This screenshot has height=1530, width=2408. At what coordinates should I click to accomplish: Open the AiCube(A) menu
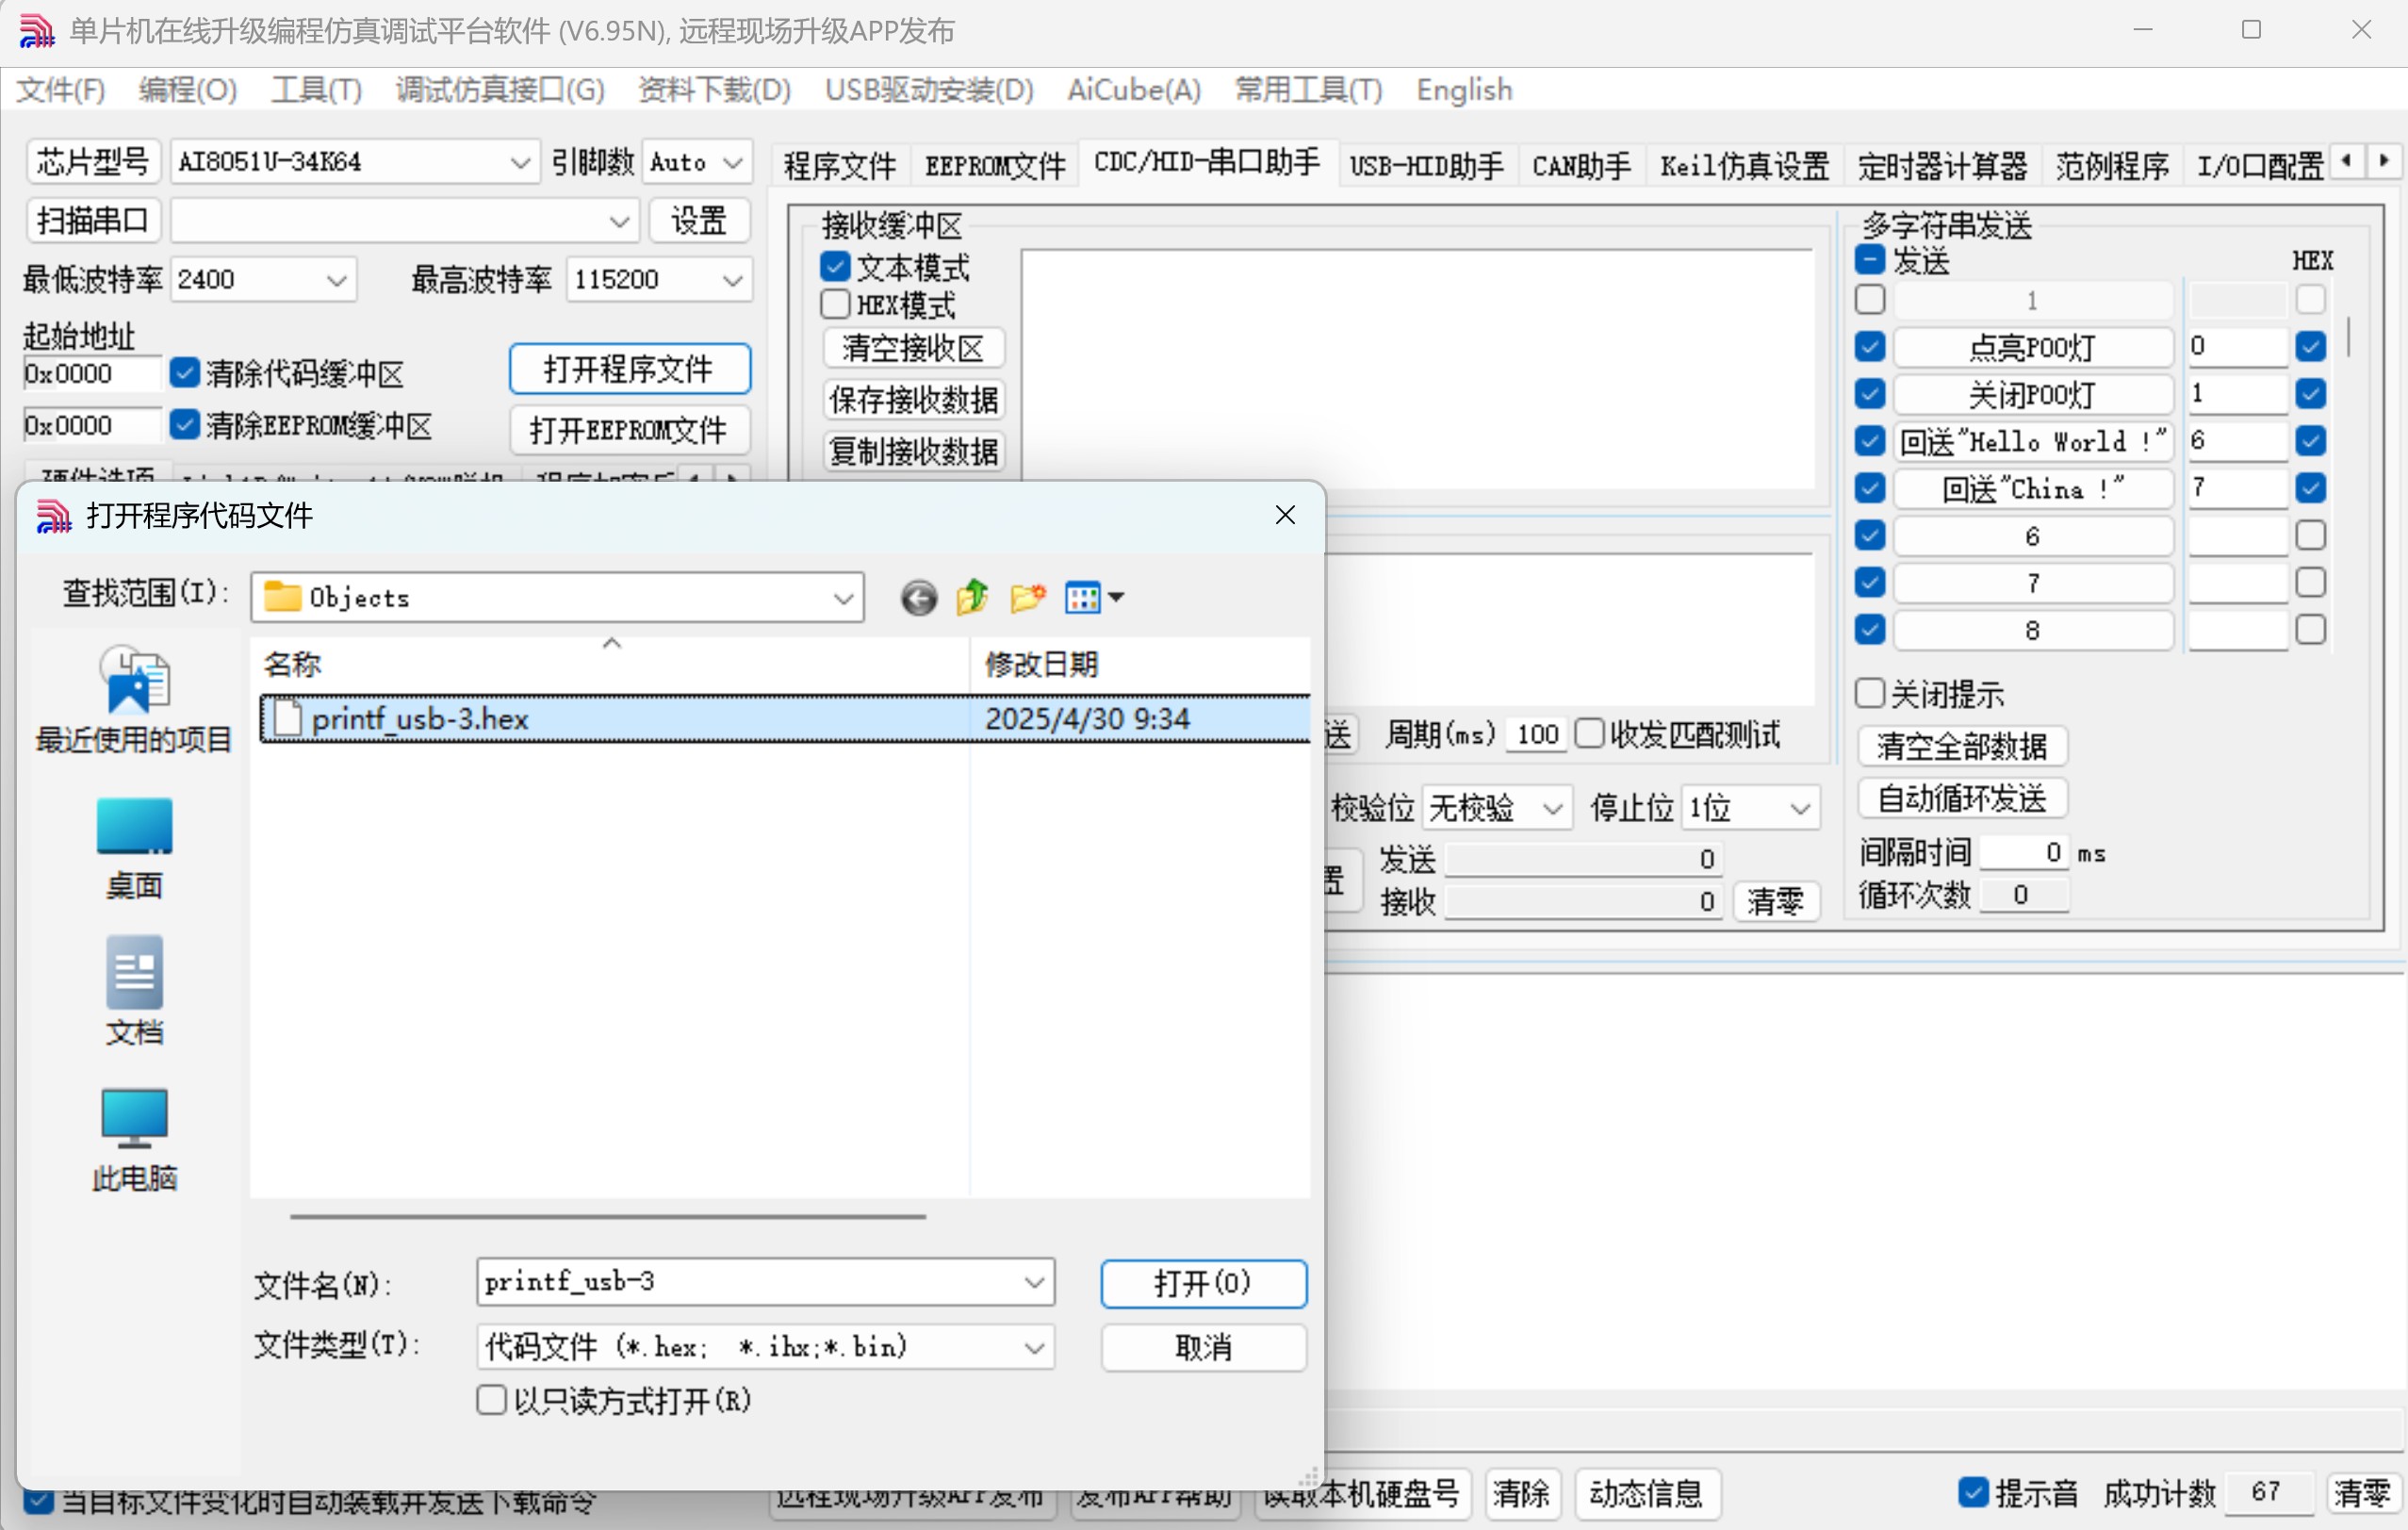[x=1134, y=90]
